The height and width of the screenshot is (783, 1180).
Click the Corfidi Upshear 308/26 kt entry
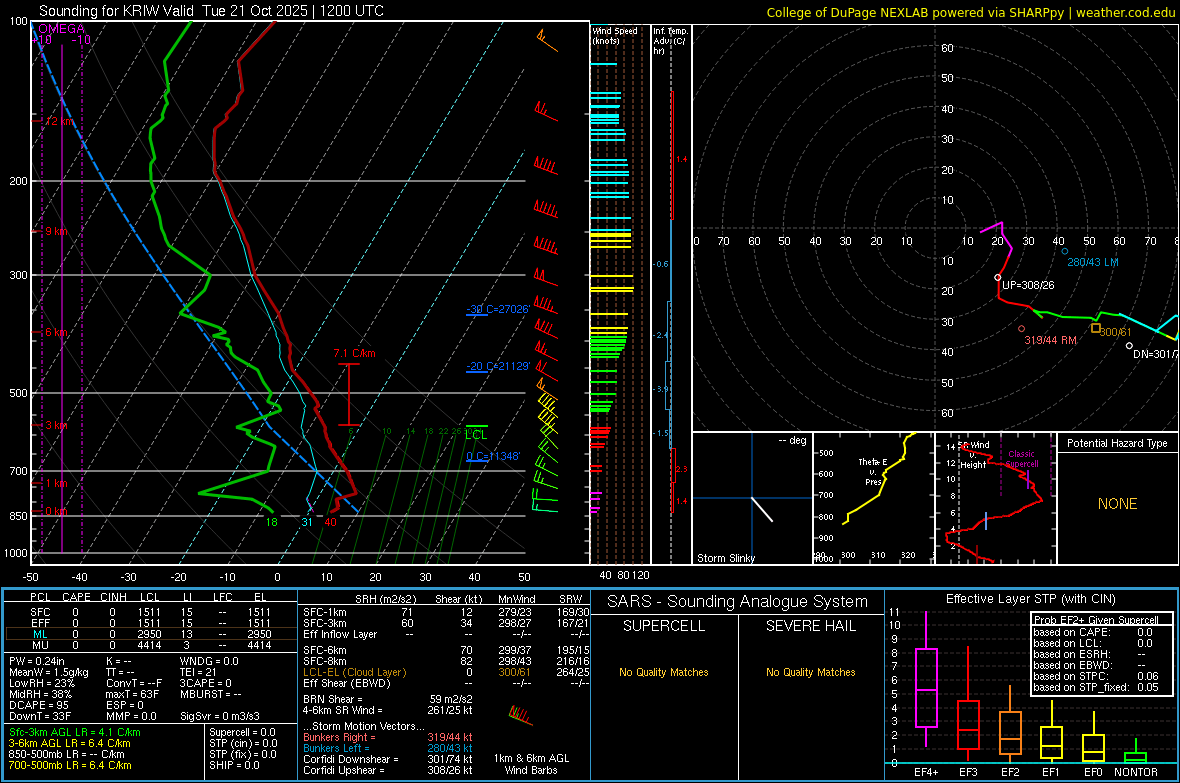[x=388, y=770]
